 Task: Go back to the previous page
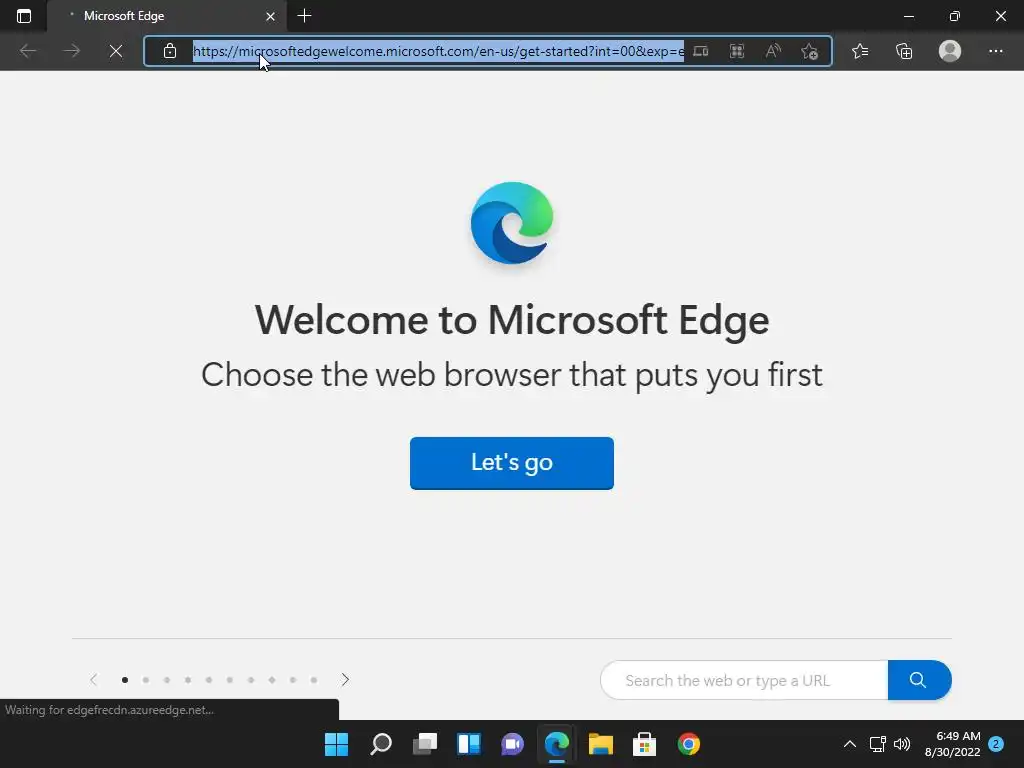pyautogui.click(x=27, y=51)
